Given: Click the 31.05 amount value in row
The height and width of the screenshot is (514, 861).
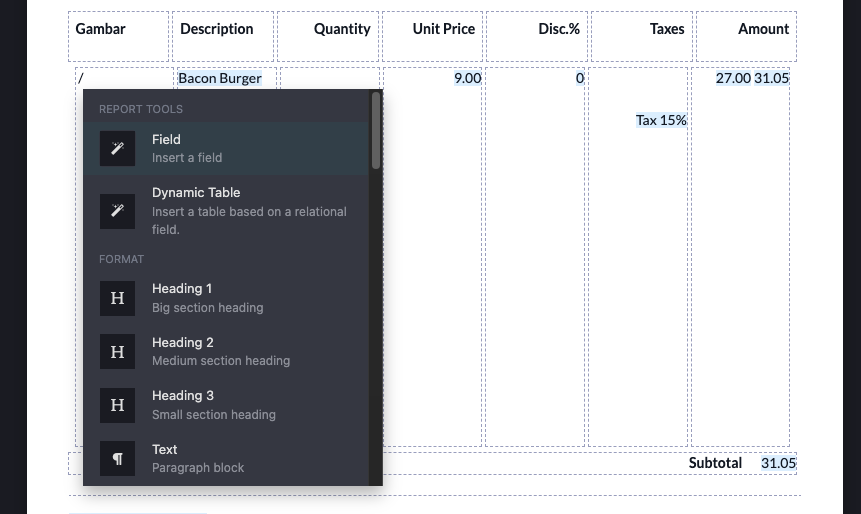Looking at the screenshot, I should pos(771,78).
